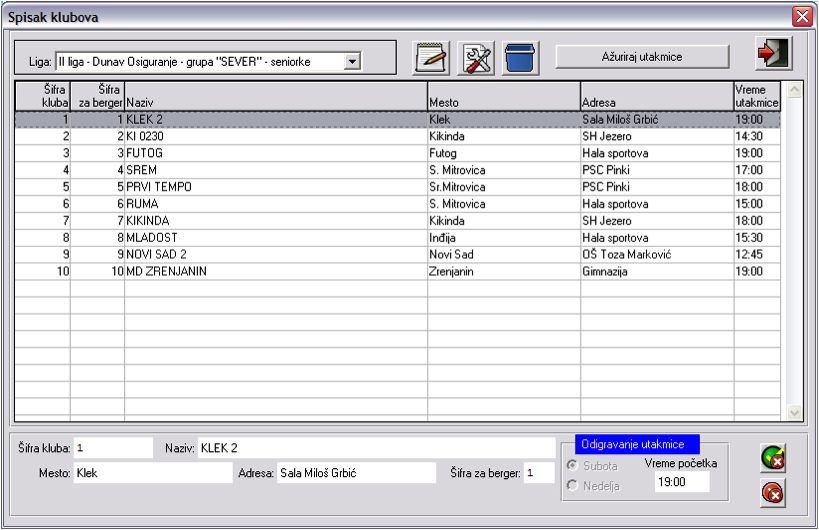The image size is (819, 530).
Task: Select the Nedelja radio button
Action: pos(573,486)
